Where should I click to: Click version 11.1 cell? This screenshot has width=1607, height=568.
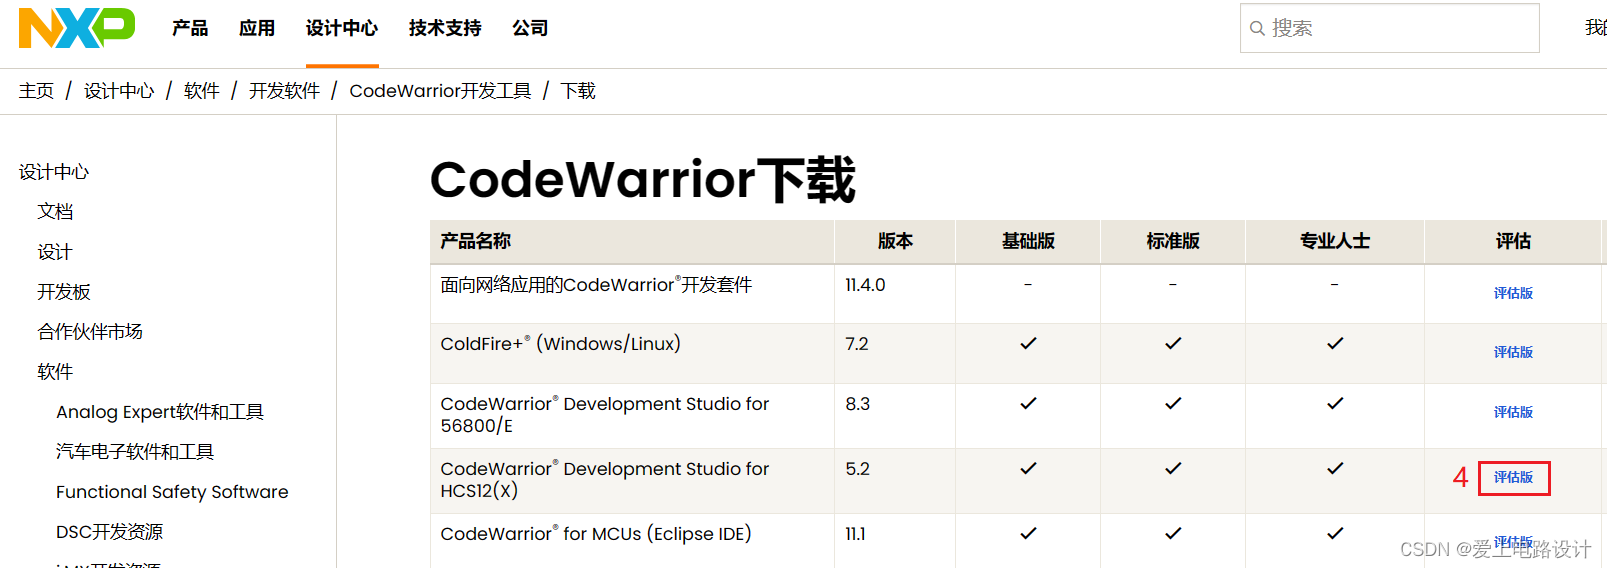pyautogui.click(x=855, y=534)
